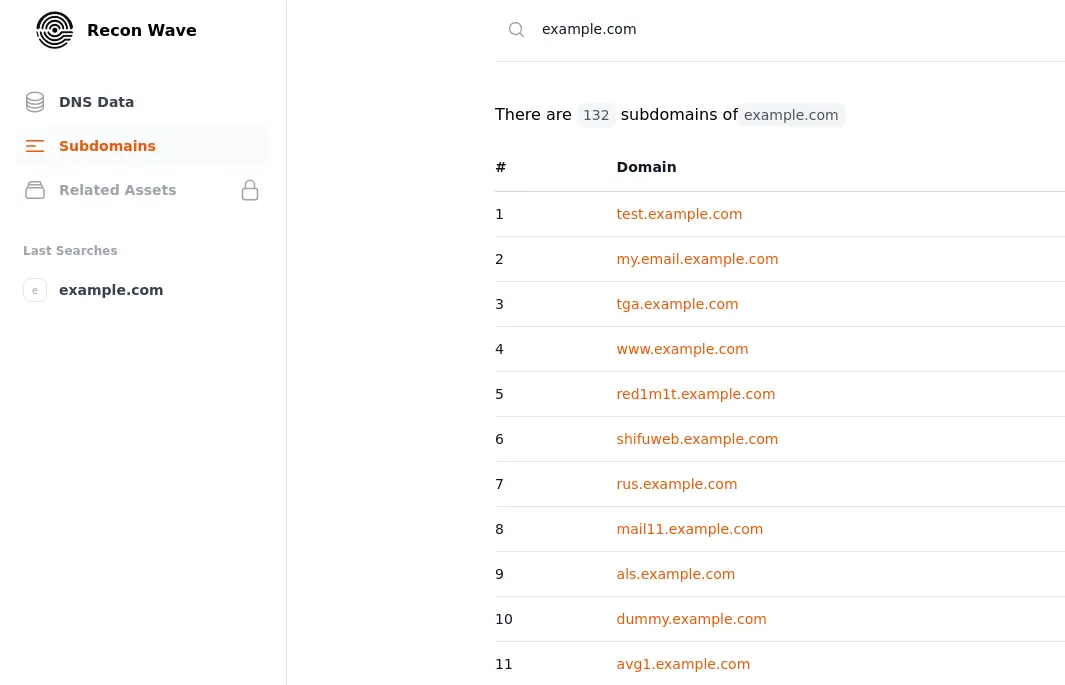The height and width of the screenshot is (685, 1065).
Task: Open DNS Data database icon
Action: click(35, 102)
